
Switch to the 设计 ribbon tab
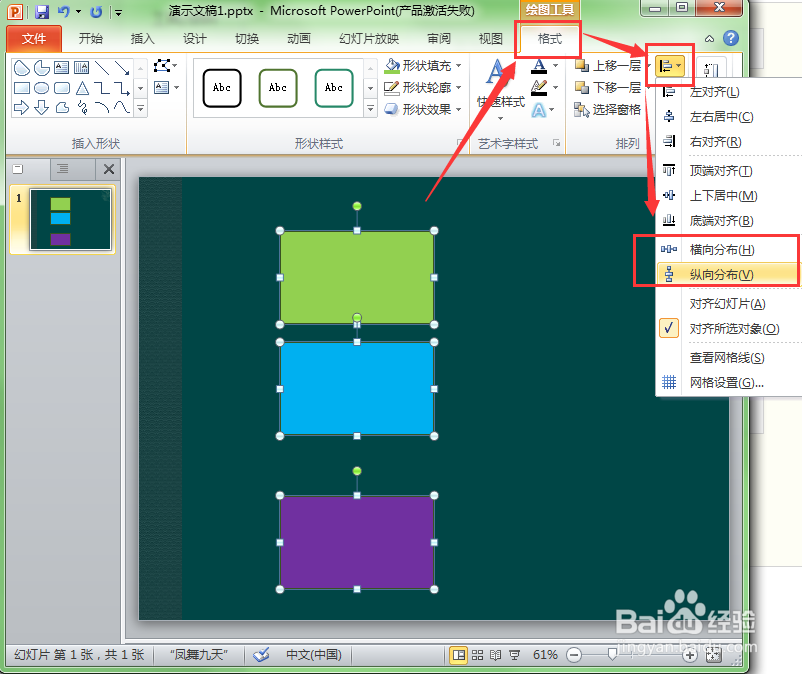pyautogui.click(x=194, y=39)
